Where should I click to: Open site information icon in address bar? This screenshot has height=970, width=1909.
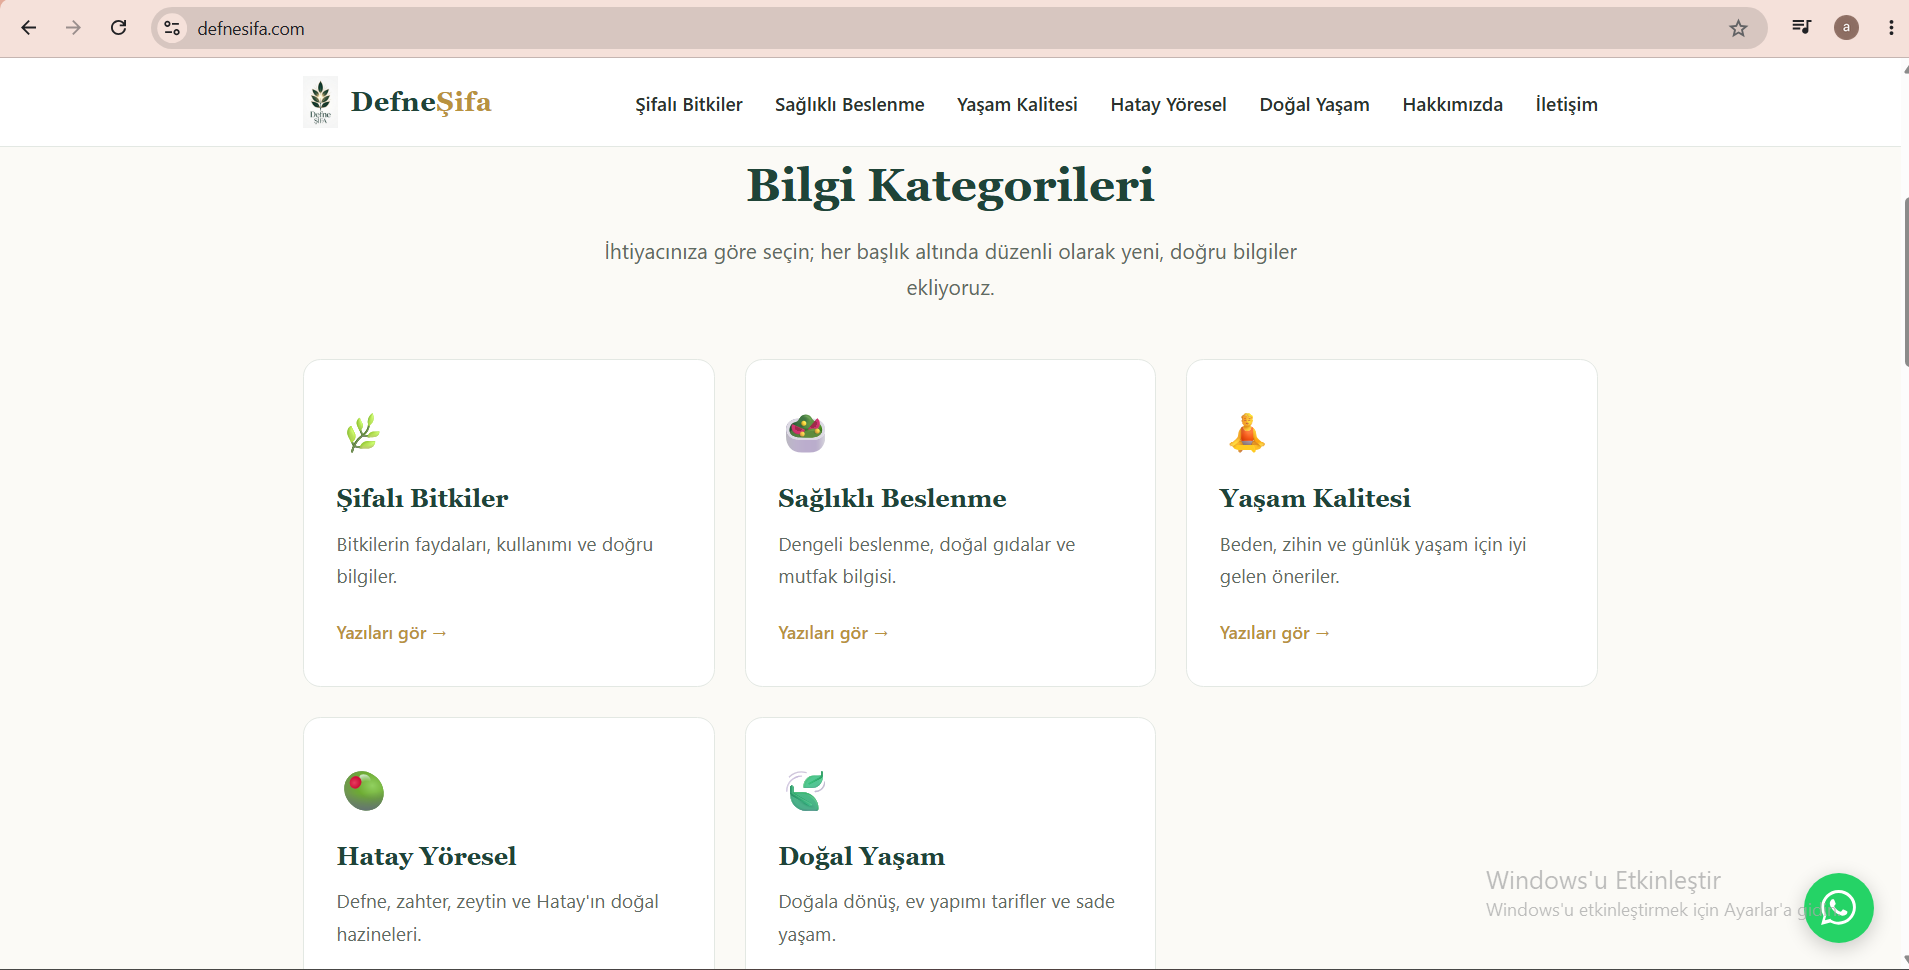(173, 28)
